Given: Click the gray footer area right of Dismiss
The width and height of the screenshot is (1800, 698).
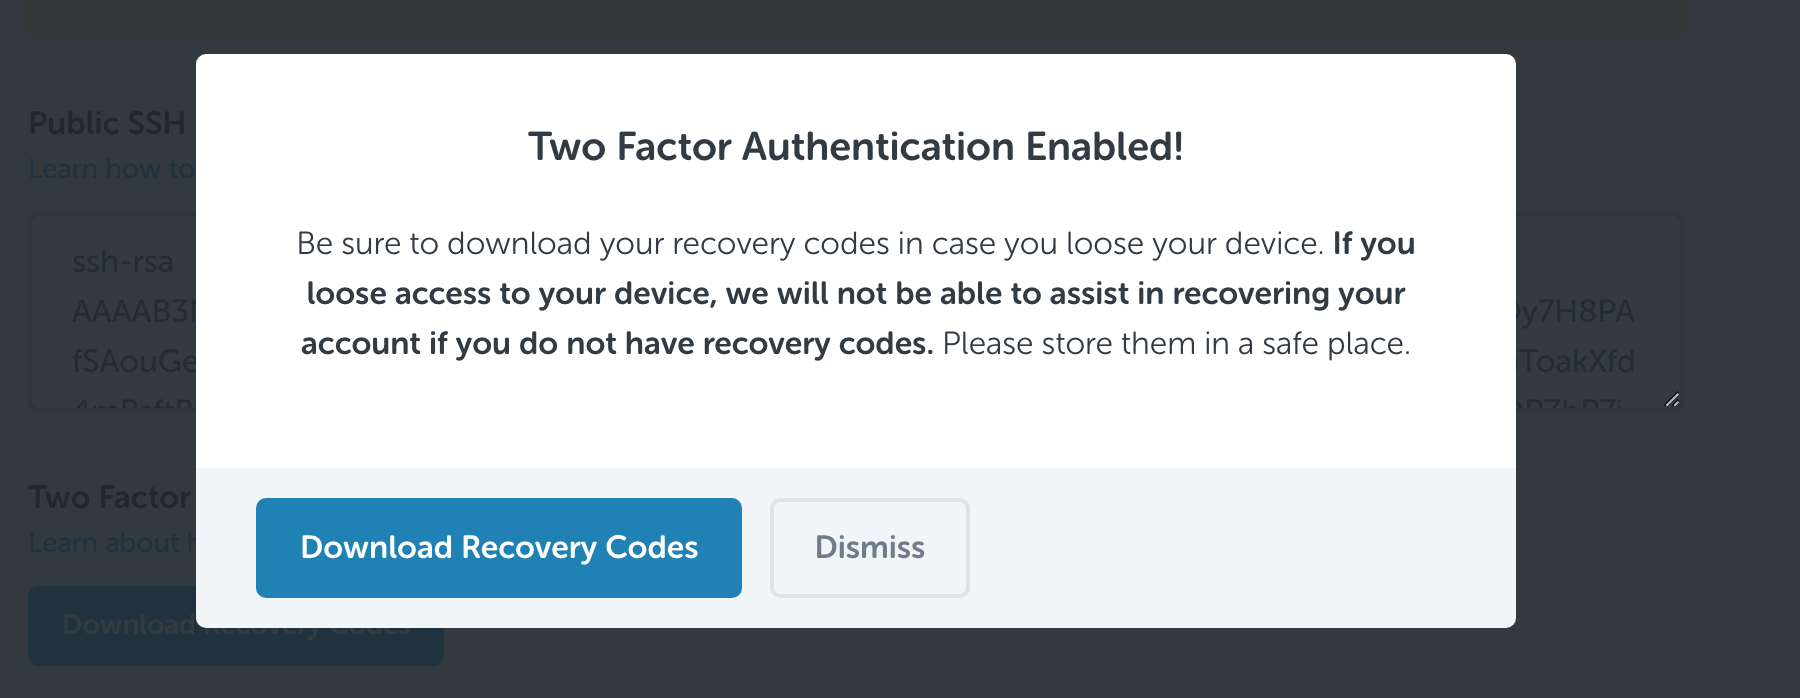Looking at the screenshot, I should pyautogui.click(x=1240, y=548).
